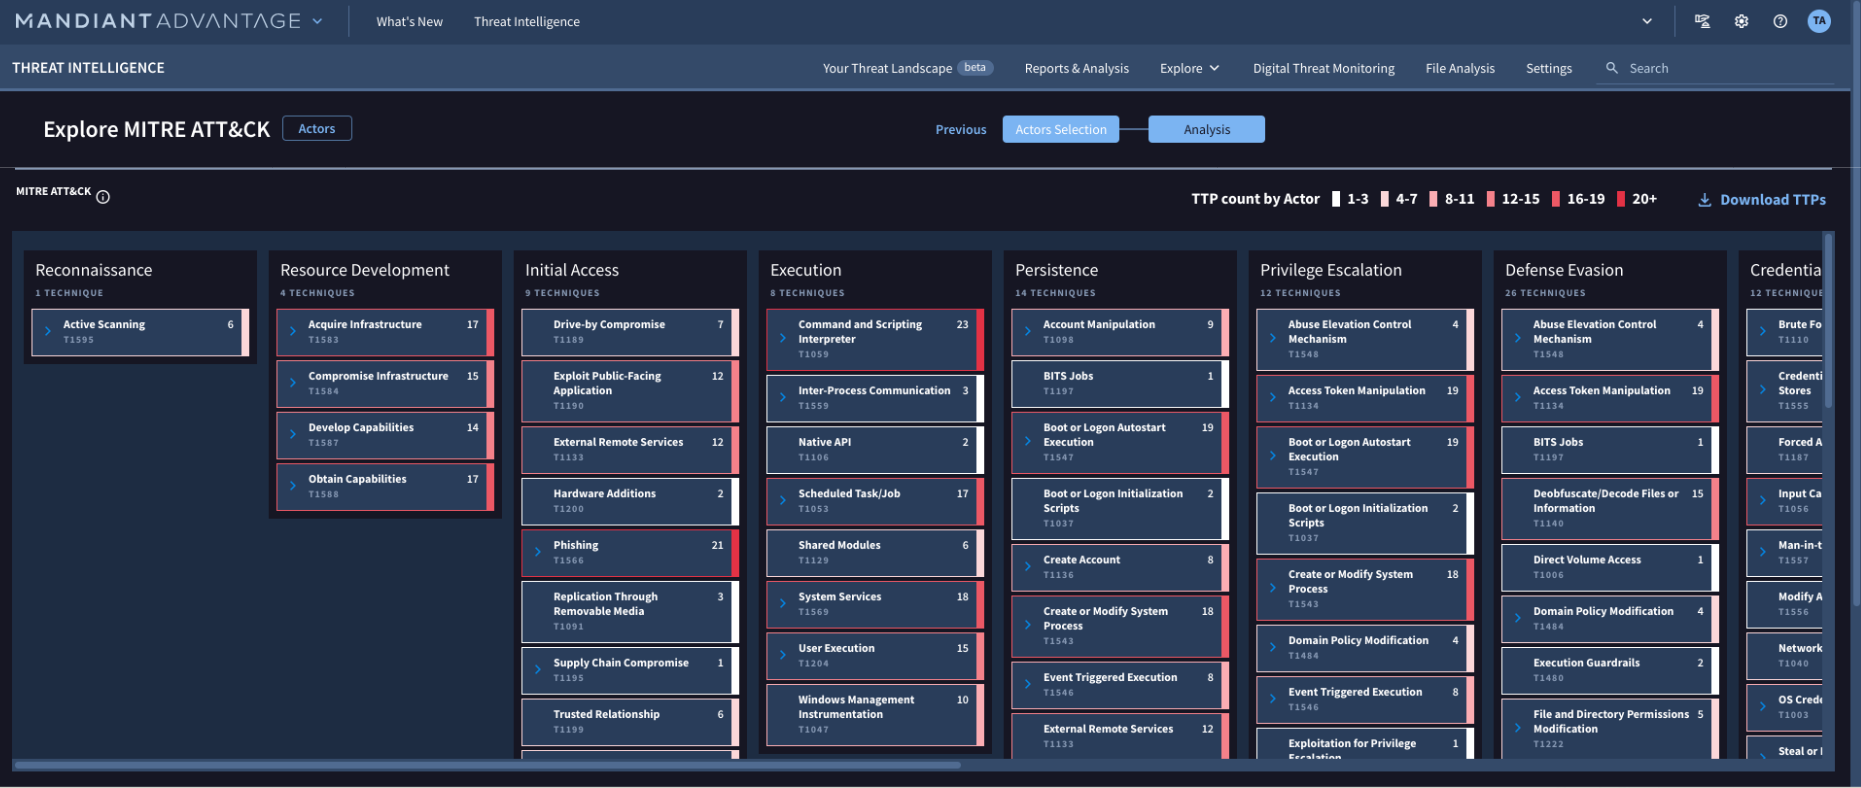This screenshot has height=788, width=1861.
Task: Click the help question mark icon
Action: (1780, 21)
